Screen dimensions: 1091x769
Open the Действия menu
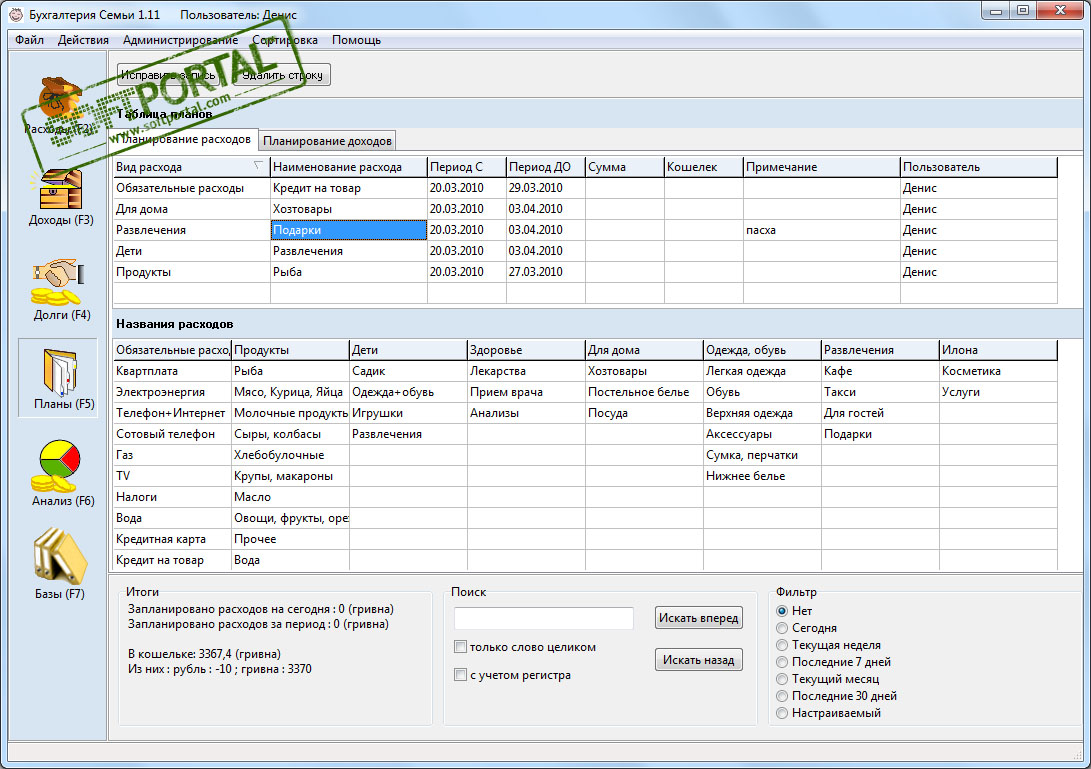tap(83, 40)
